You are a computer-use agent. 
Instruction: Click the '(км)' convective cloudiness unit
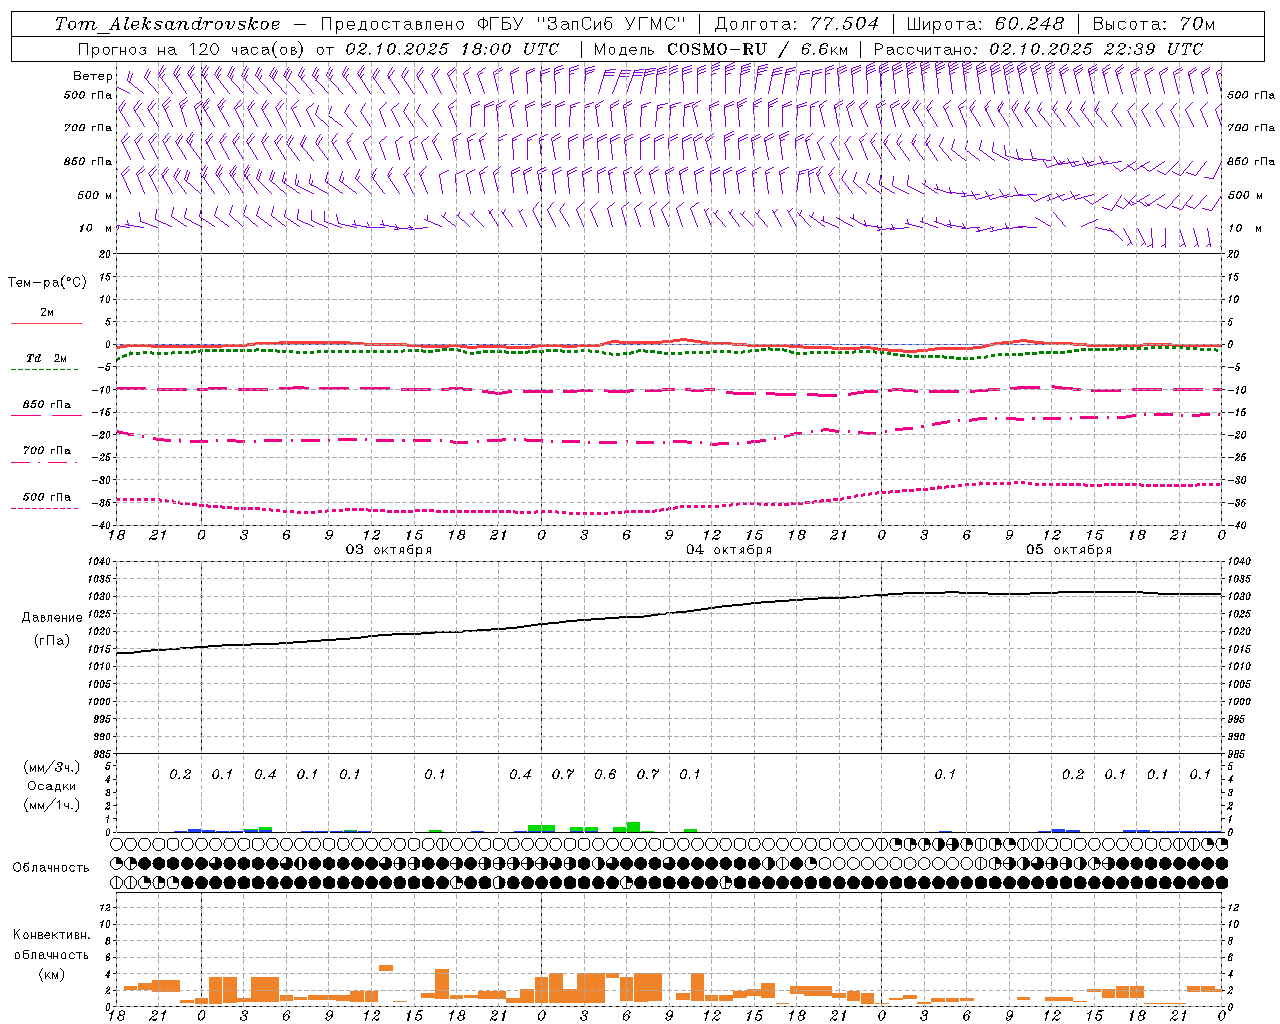[52, 974]
